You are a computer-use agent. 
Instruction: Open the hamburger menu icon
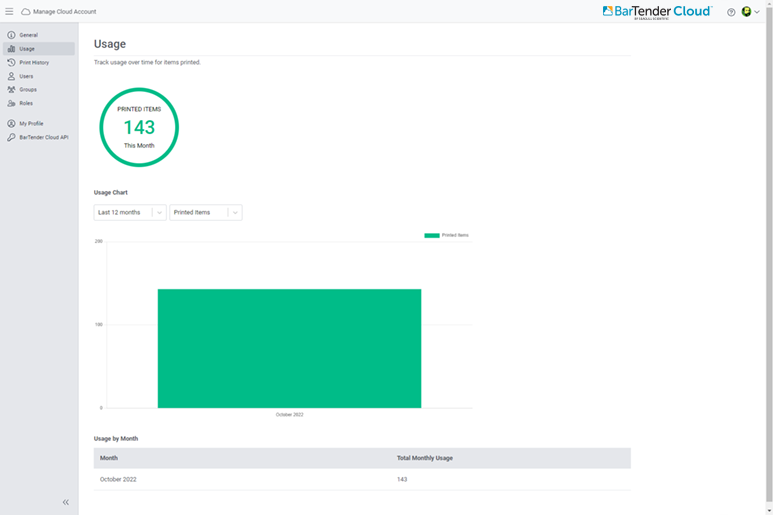tap(9, 12)
